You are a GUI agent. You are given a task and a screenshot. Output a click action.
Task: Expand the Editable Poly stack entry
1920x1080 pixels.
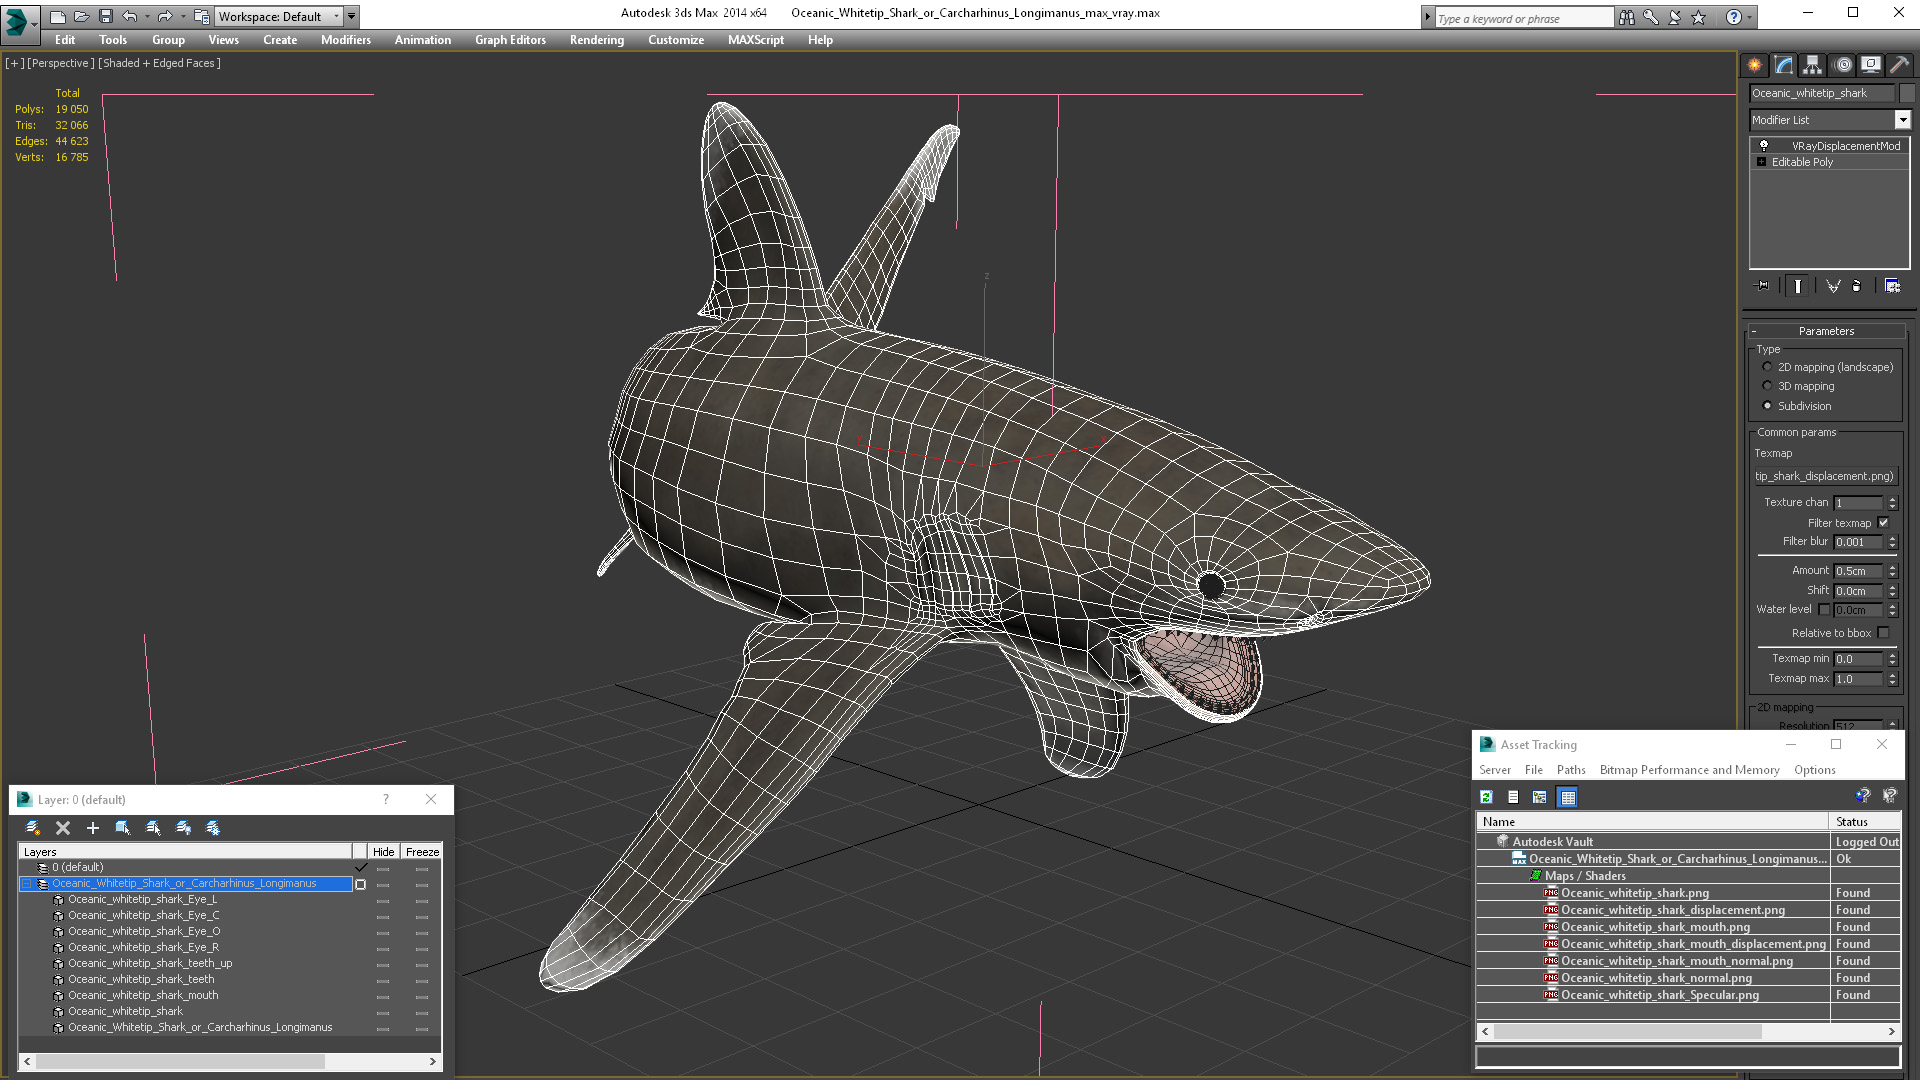coord(1761,162)
